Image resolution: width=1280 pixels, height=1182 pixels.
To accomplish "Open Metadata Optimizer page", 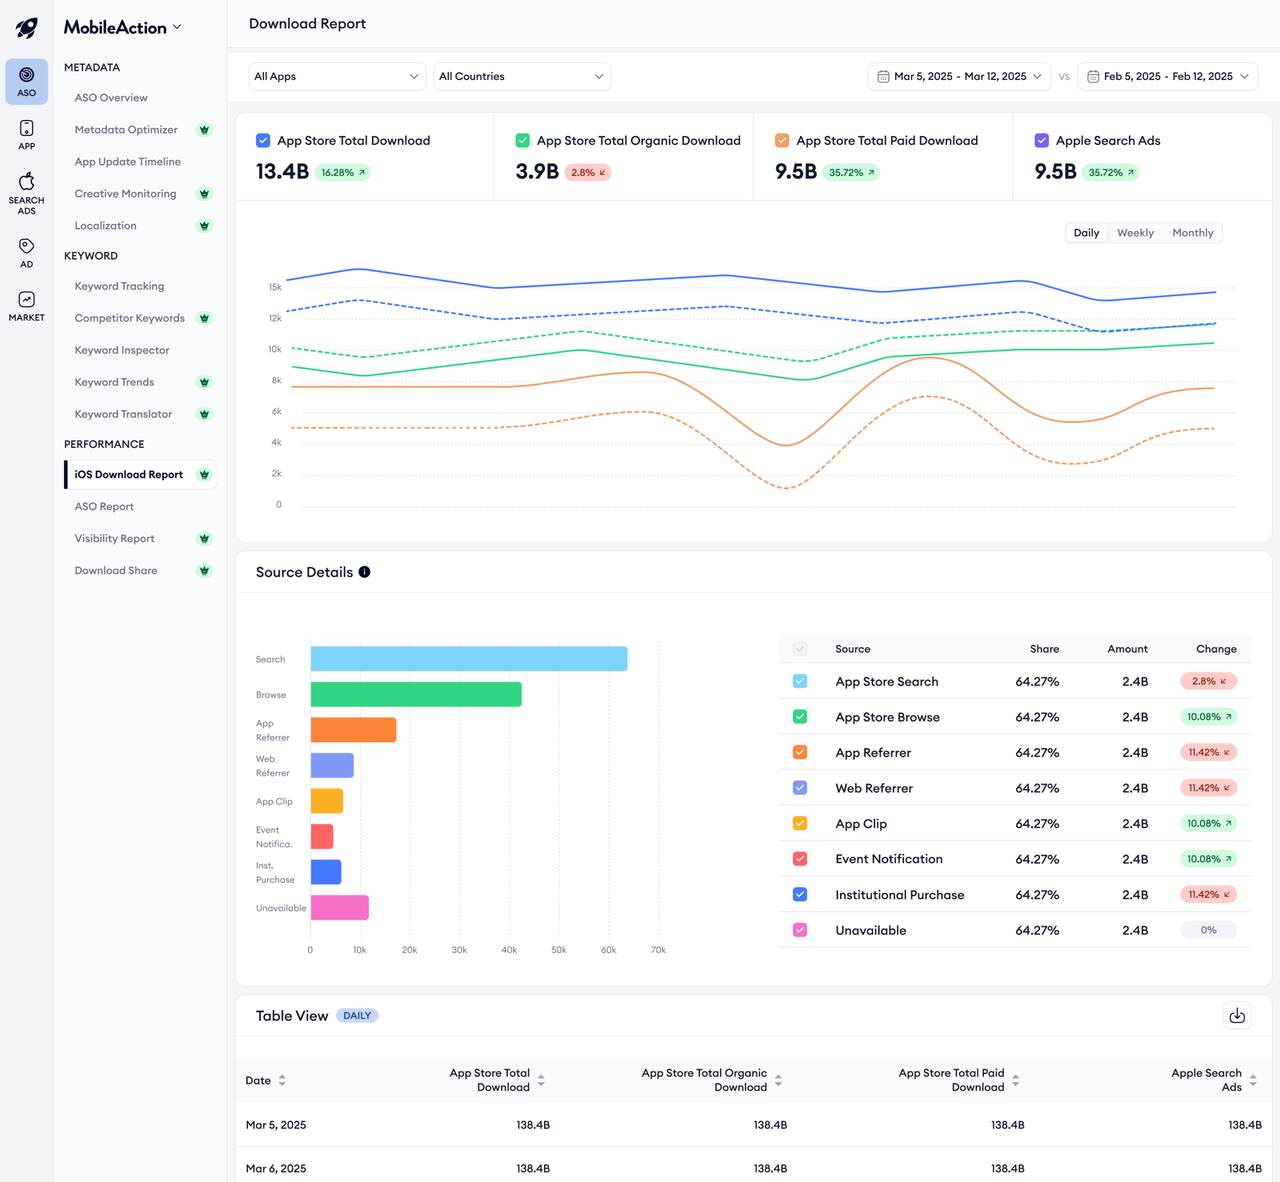I will 126,130.
